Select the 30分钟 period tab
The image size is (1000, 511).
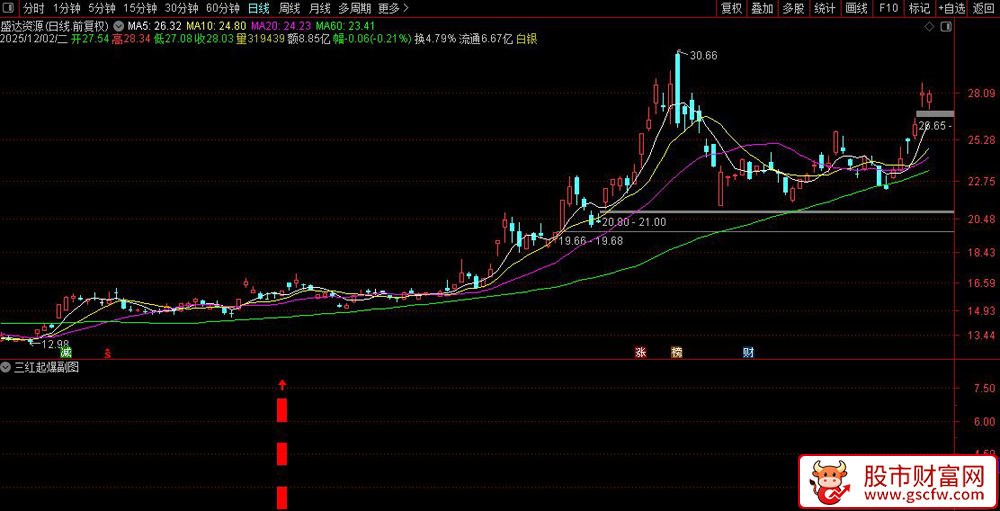pos(181,8)
